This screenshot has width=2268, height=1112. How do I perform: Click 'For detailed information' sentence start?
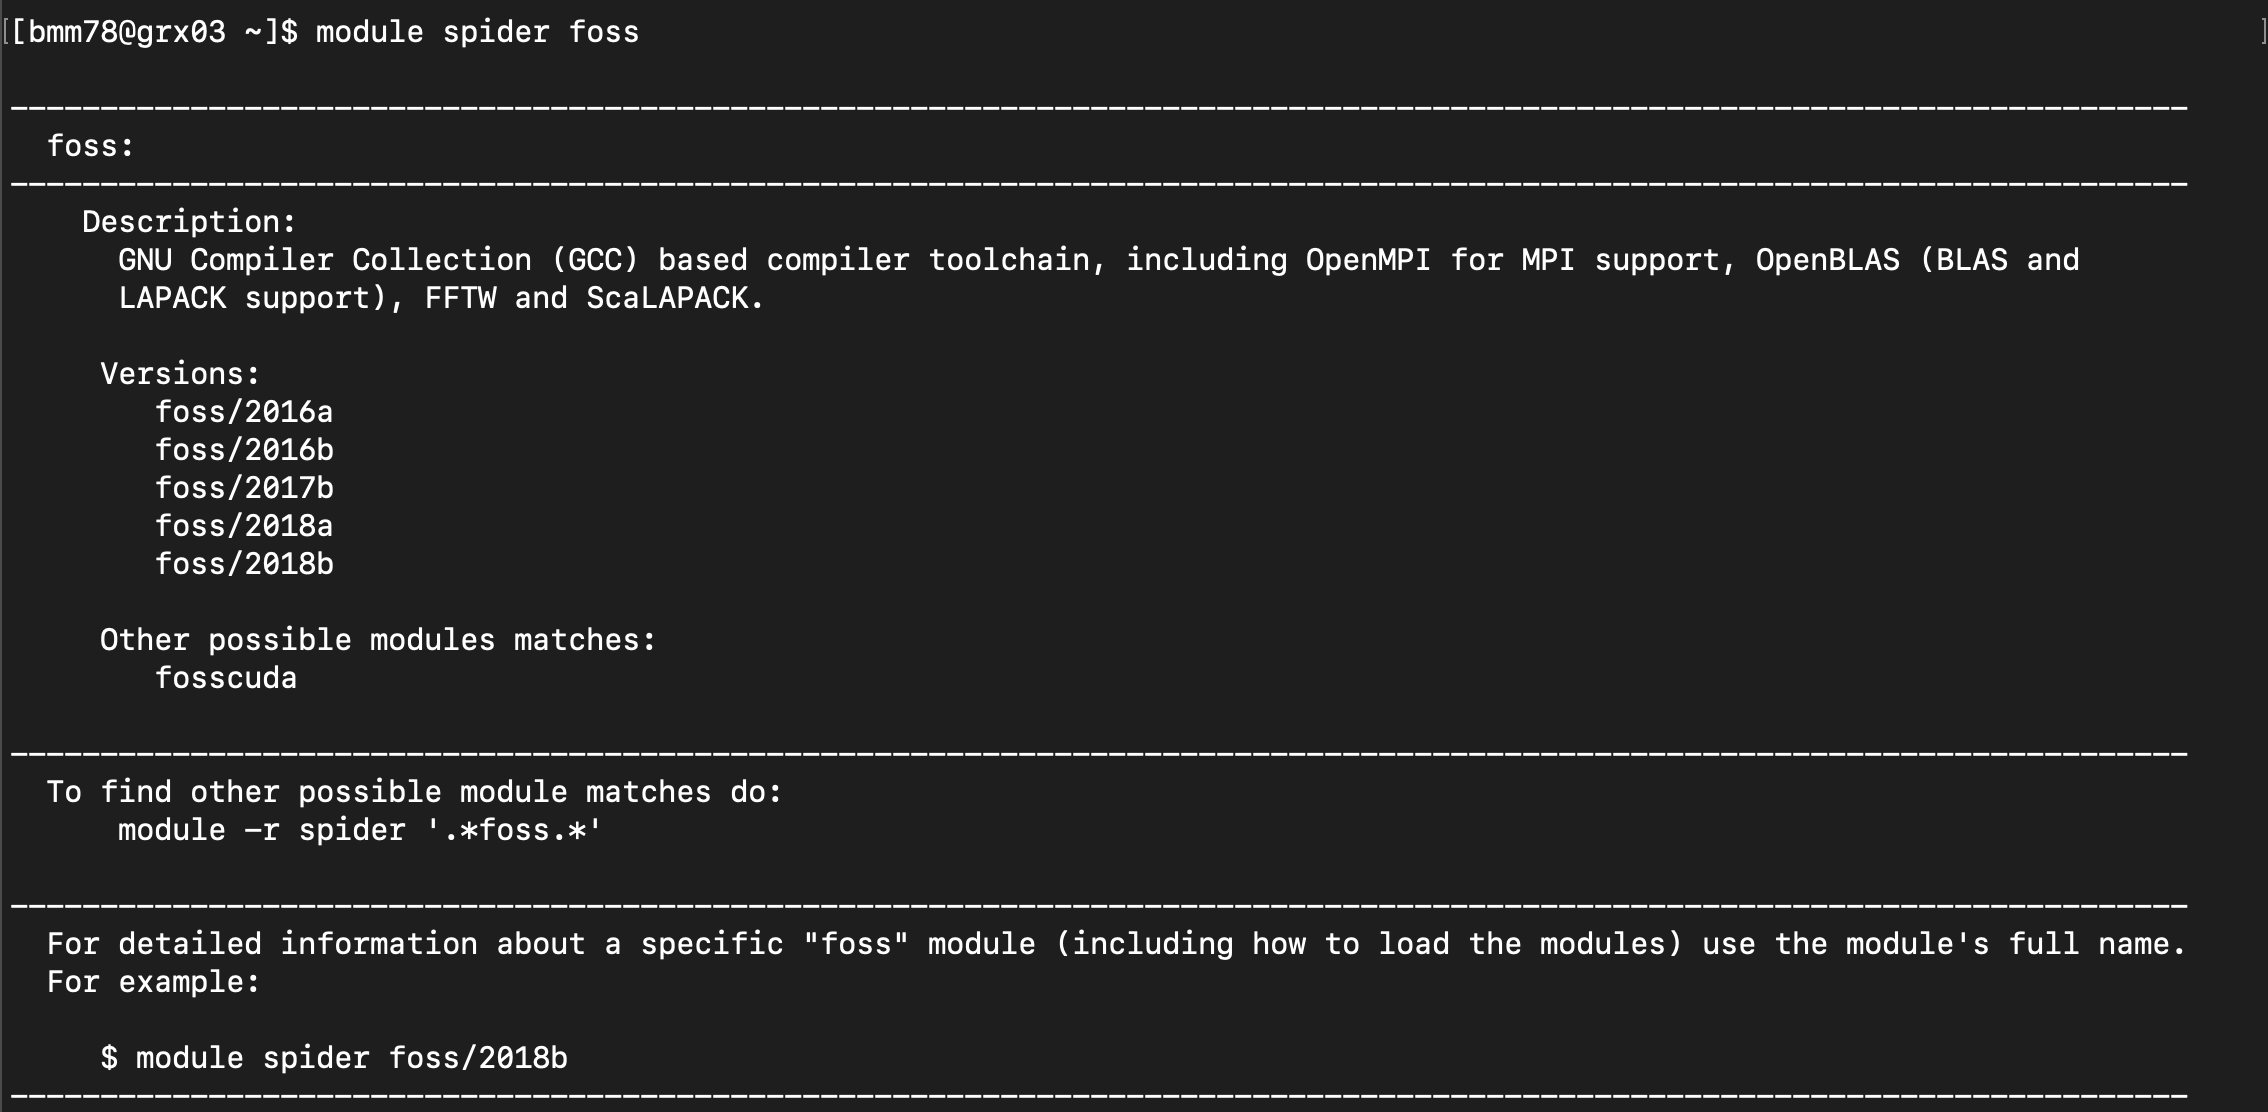pyautogui.click(x=262, y=944)
